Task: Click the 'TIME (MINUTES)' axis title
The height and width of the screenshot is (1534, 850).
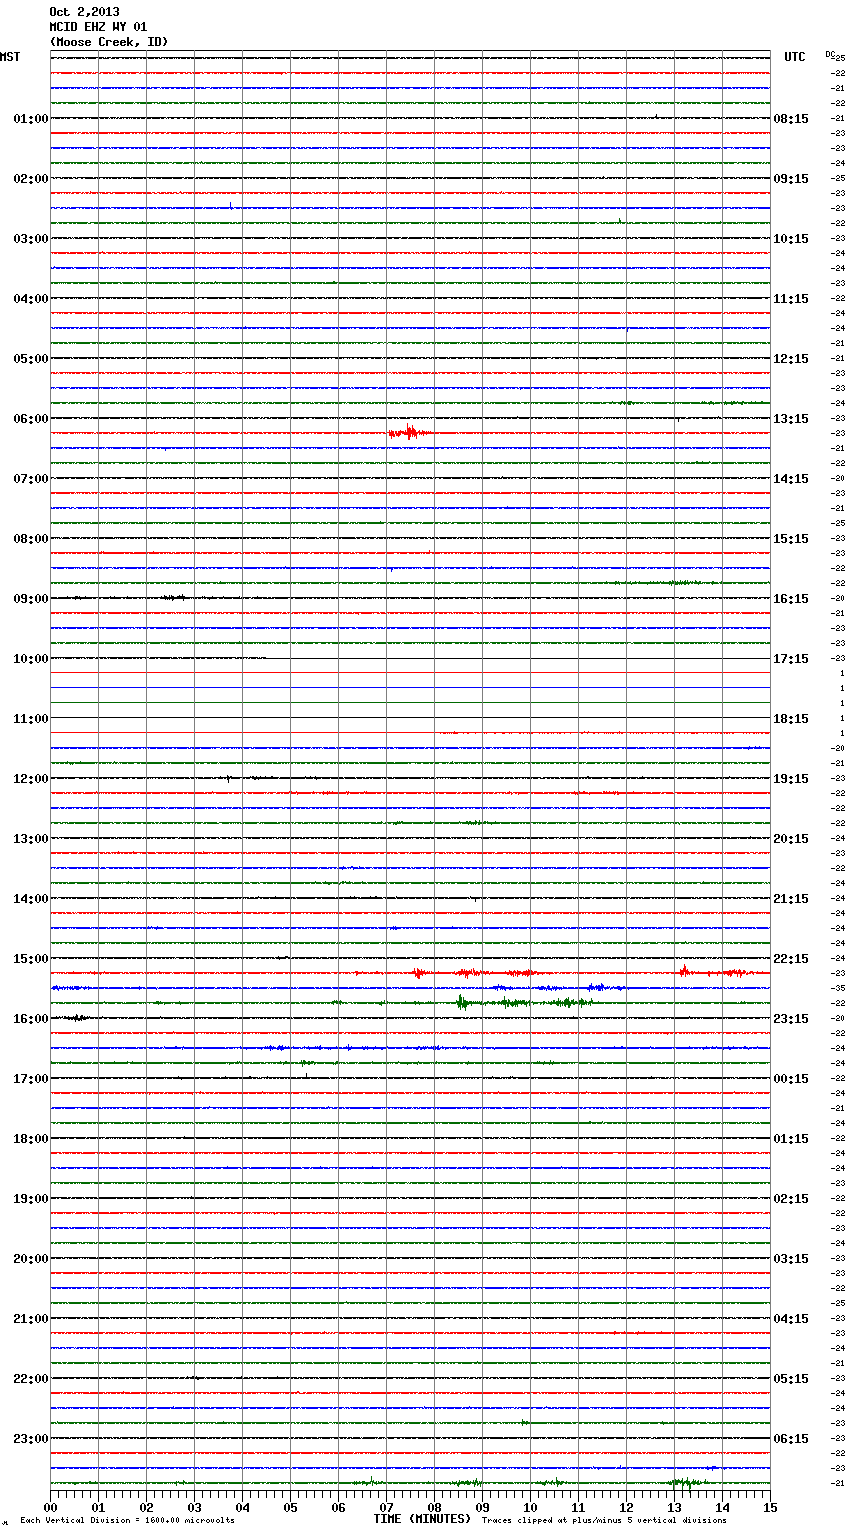Action: click(422, 1519)
